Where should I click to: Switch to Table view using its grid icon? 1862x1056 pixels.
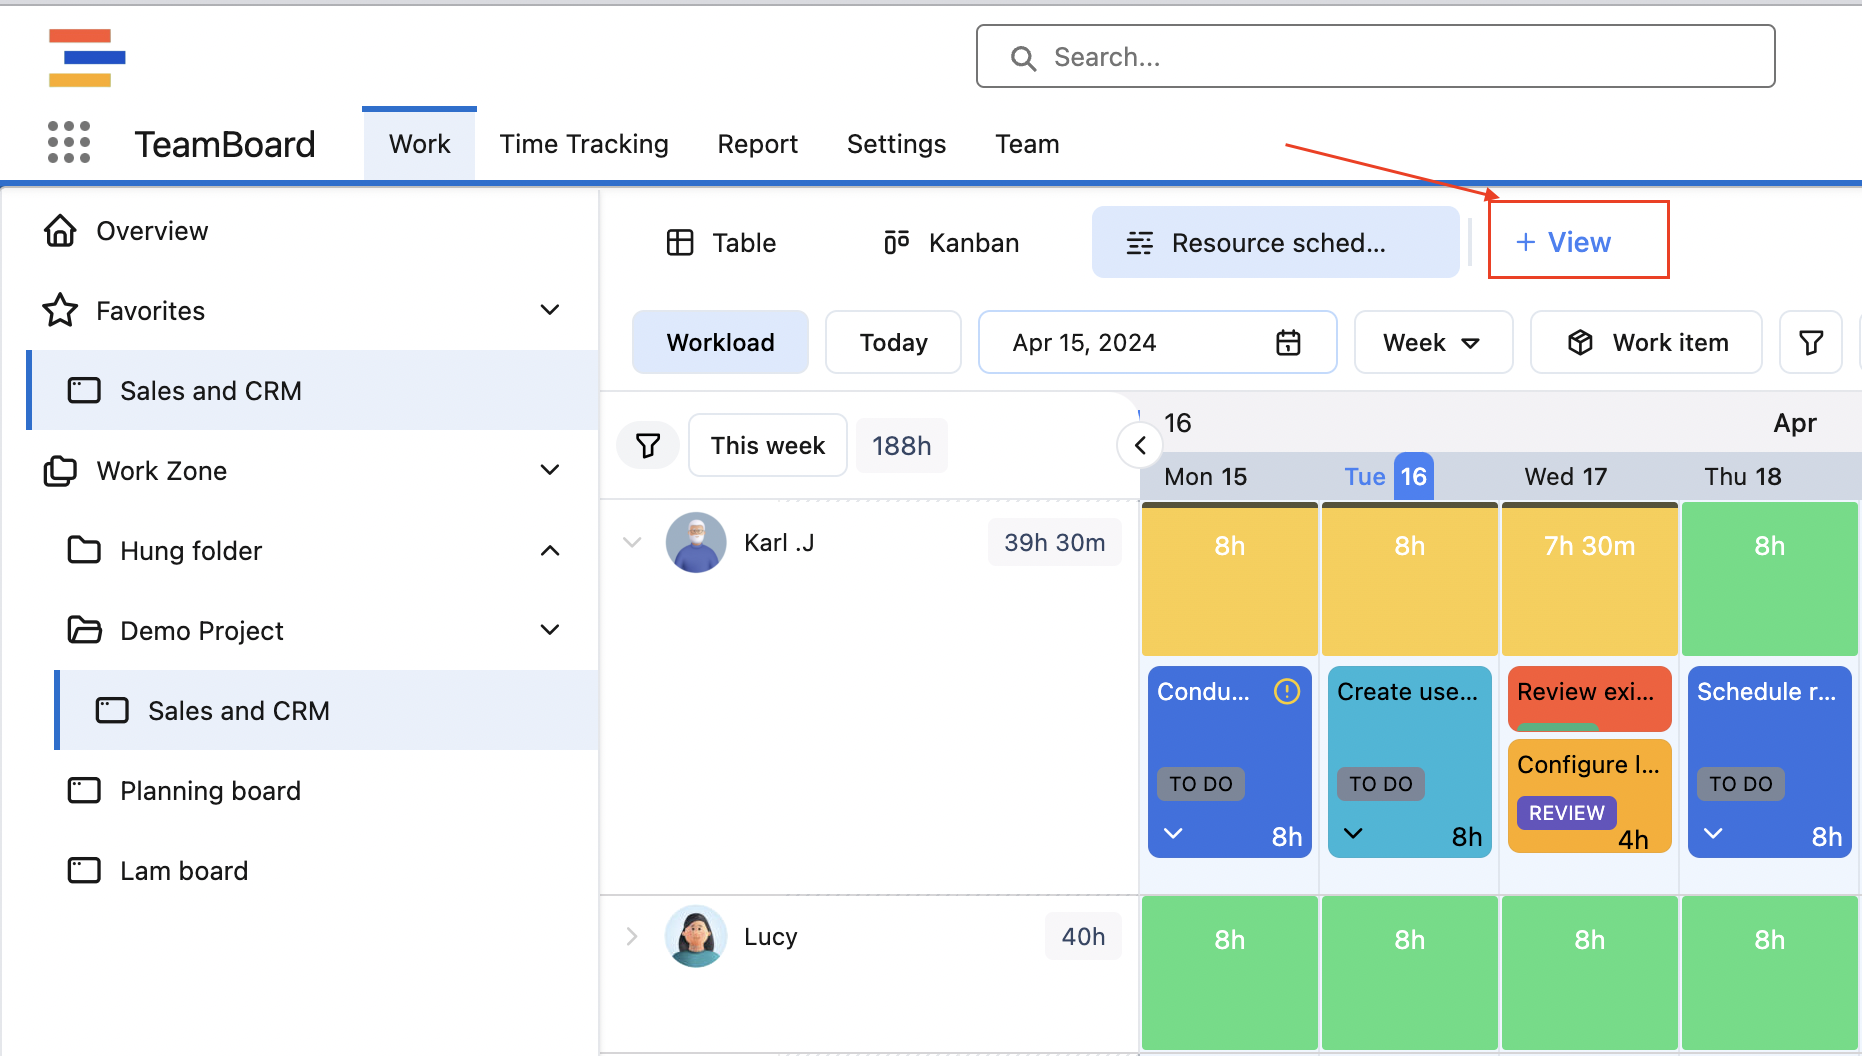pos(681,242)
